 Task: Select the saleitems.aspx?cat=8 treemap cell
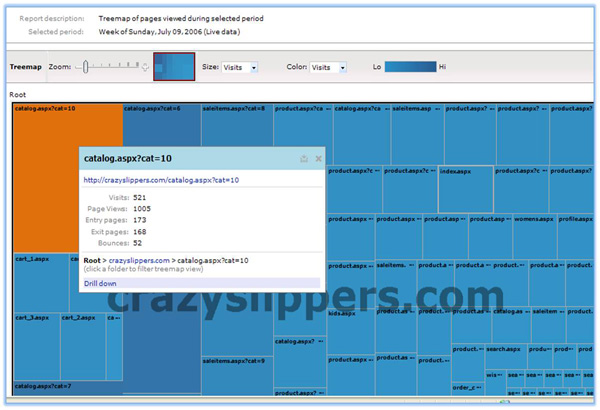237,126
